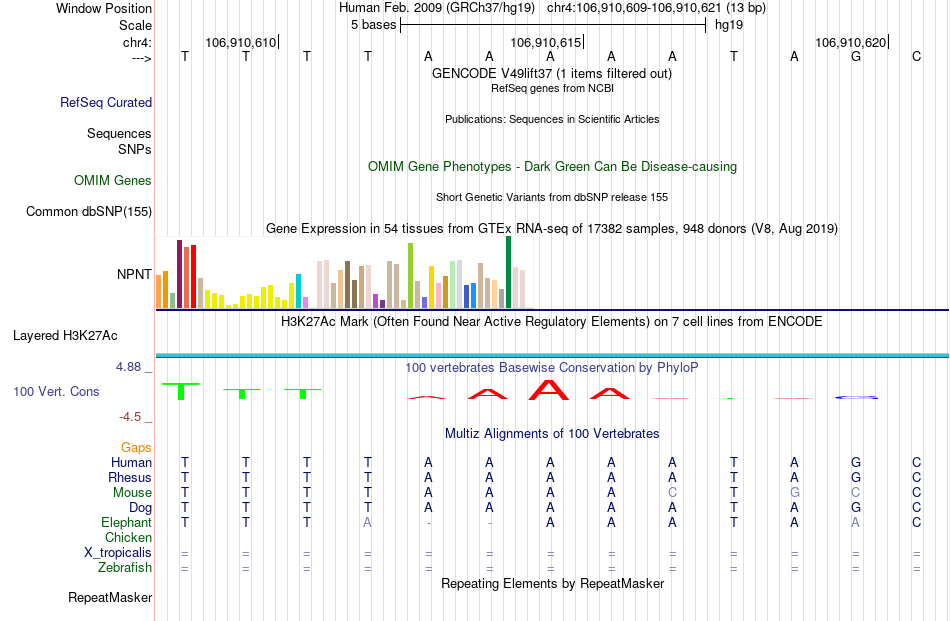
Task: Click the SNPs track label
Action: tap(135, 149)
